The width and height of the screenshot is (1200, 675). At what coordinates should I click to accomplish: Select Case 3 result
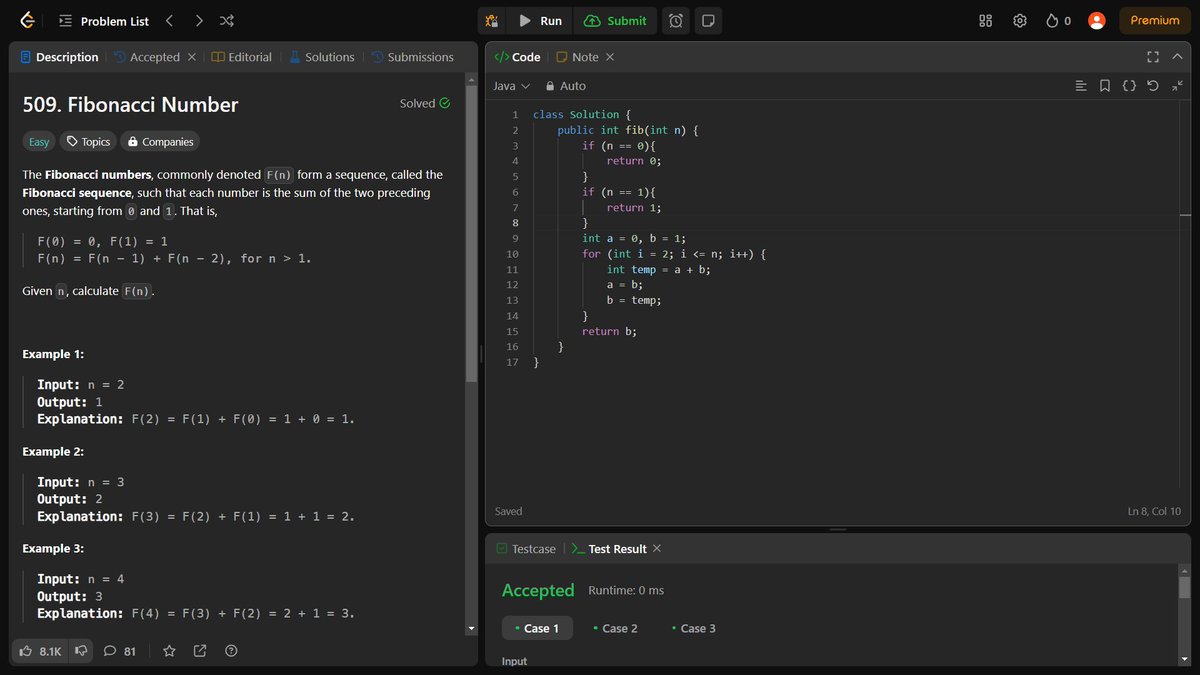pyautogui.click(x=693, y=628)
